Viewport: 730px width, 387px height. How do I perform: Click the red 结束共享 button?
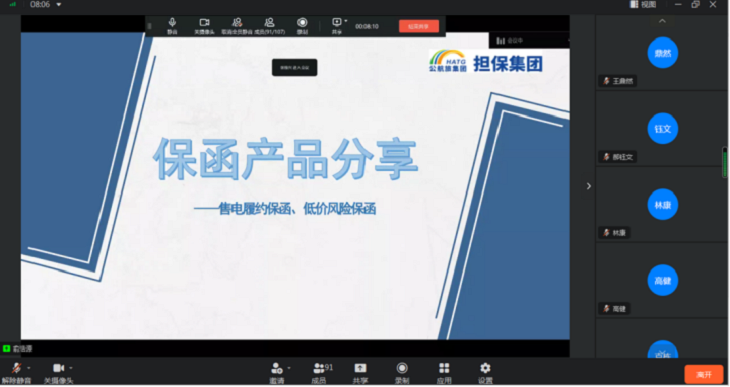(x=419, y=27)
